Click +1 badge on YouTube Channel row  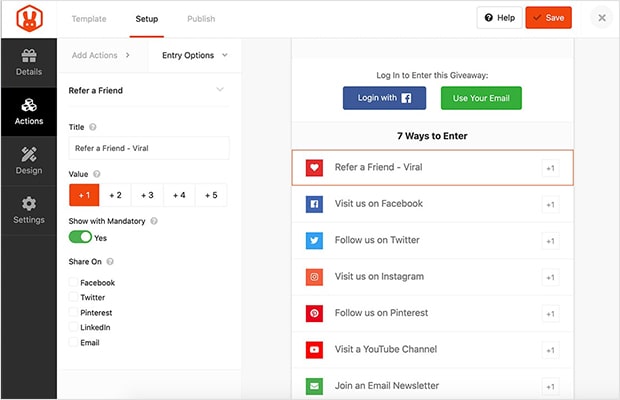(550, 350)
